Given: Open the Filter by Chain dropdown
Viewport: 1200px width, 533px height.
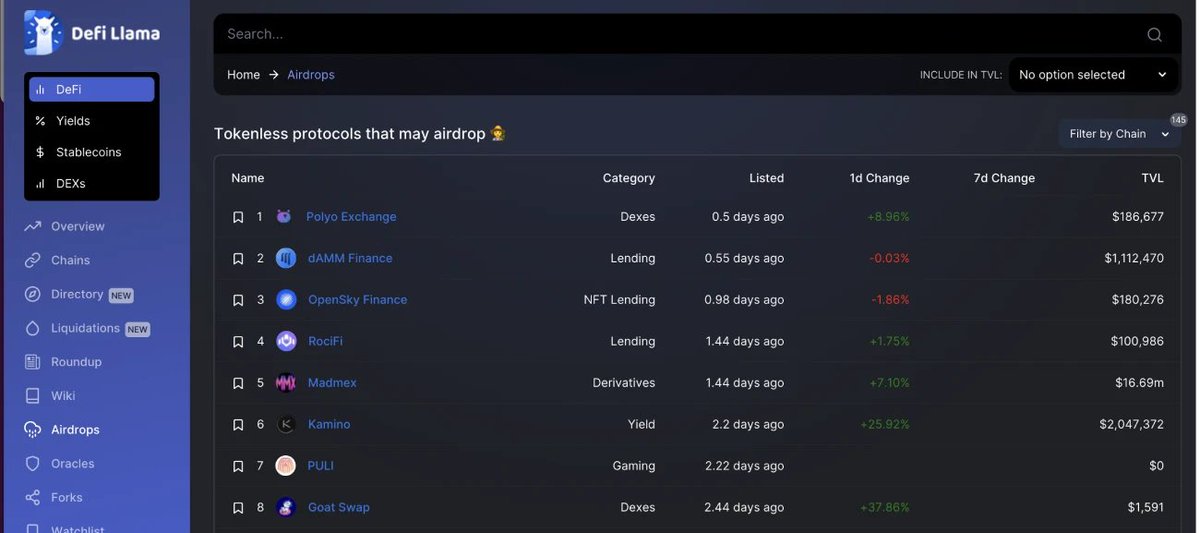Looking at the screenshot, I should 1118,134.
